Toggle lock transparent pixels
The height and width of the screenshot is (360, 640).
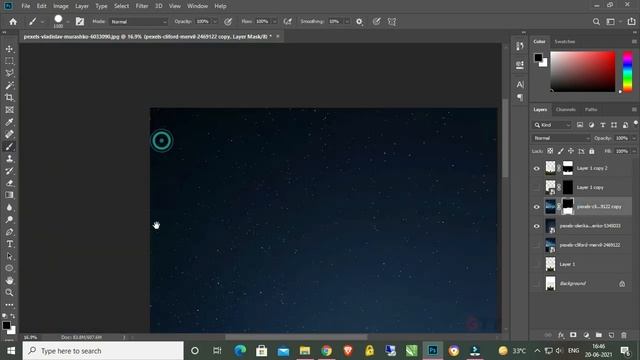[x=550, y=151]
